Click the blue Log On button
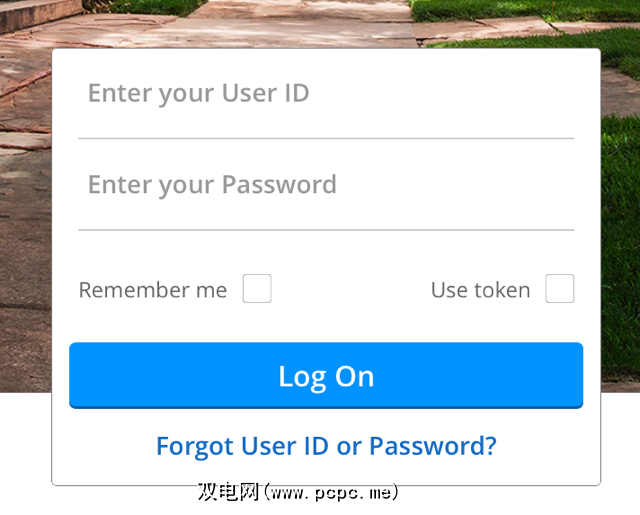The image size is (640, 515). (326, 375)
